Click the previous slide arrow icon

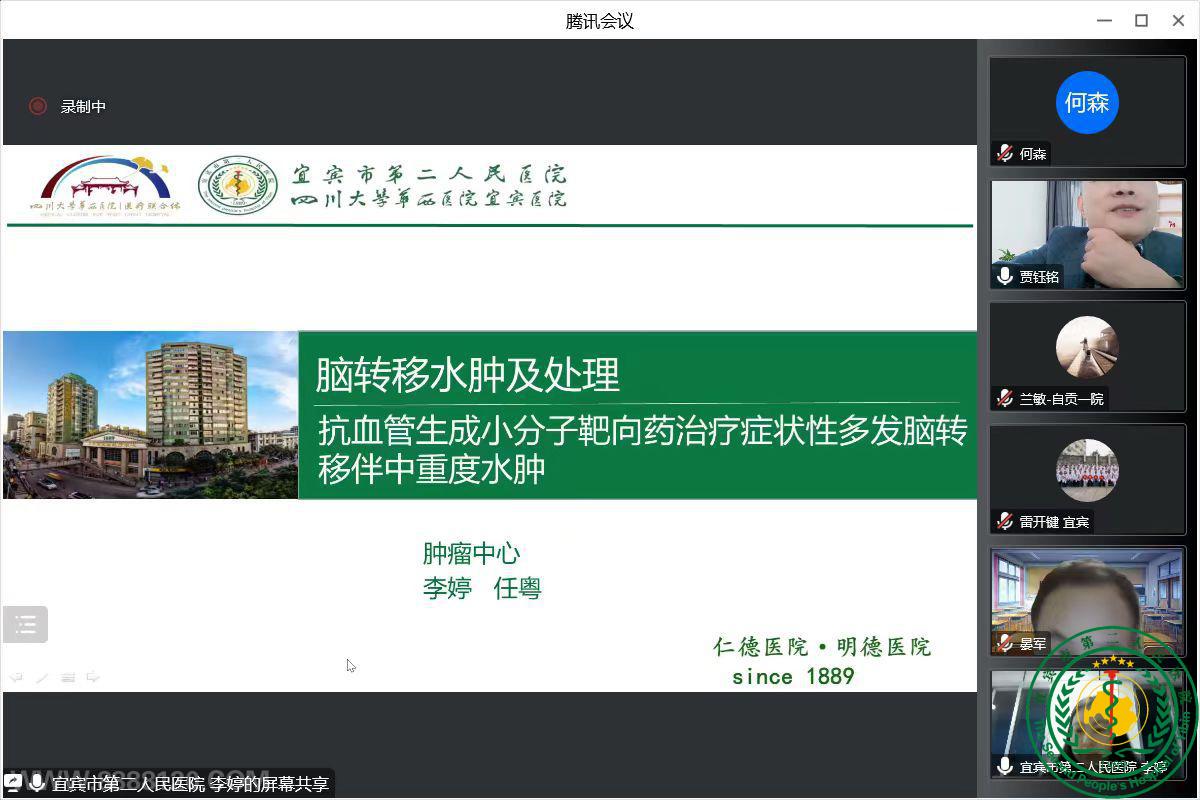coord(16,677)
